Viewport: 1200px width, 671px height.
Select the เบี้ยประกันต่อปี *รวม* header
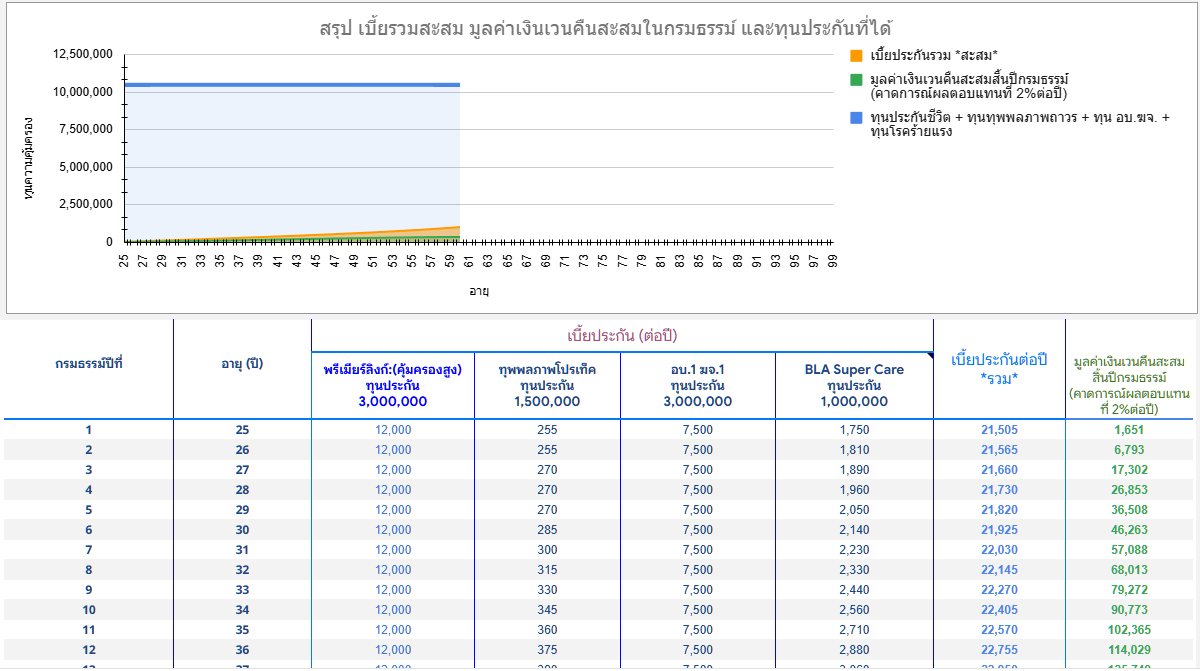998,368
